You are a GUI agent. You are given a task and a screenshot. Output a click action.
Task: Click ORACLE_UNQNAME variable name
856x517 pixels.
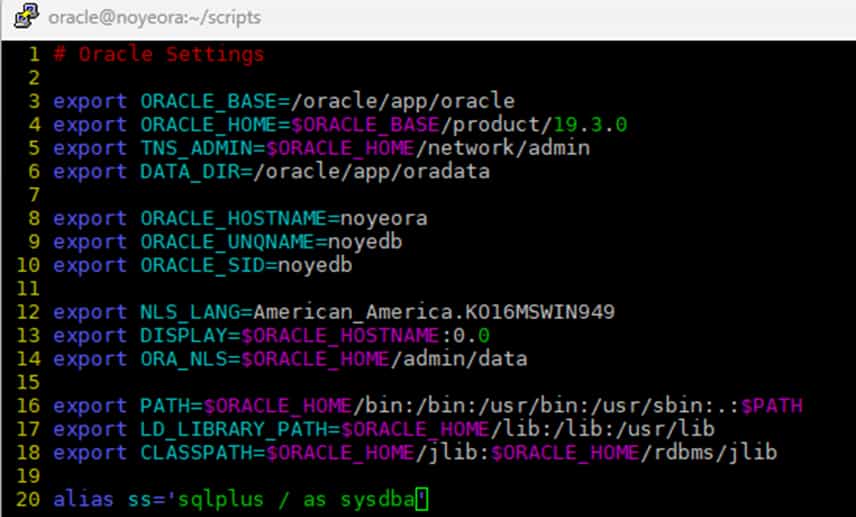pyautogui.click(x=228, y=242)
